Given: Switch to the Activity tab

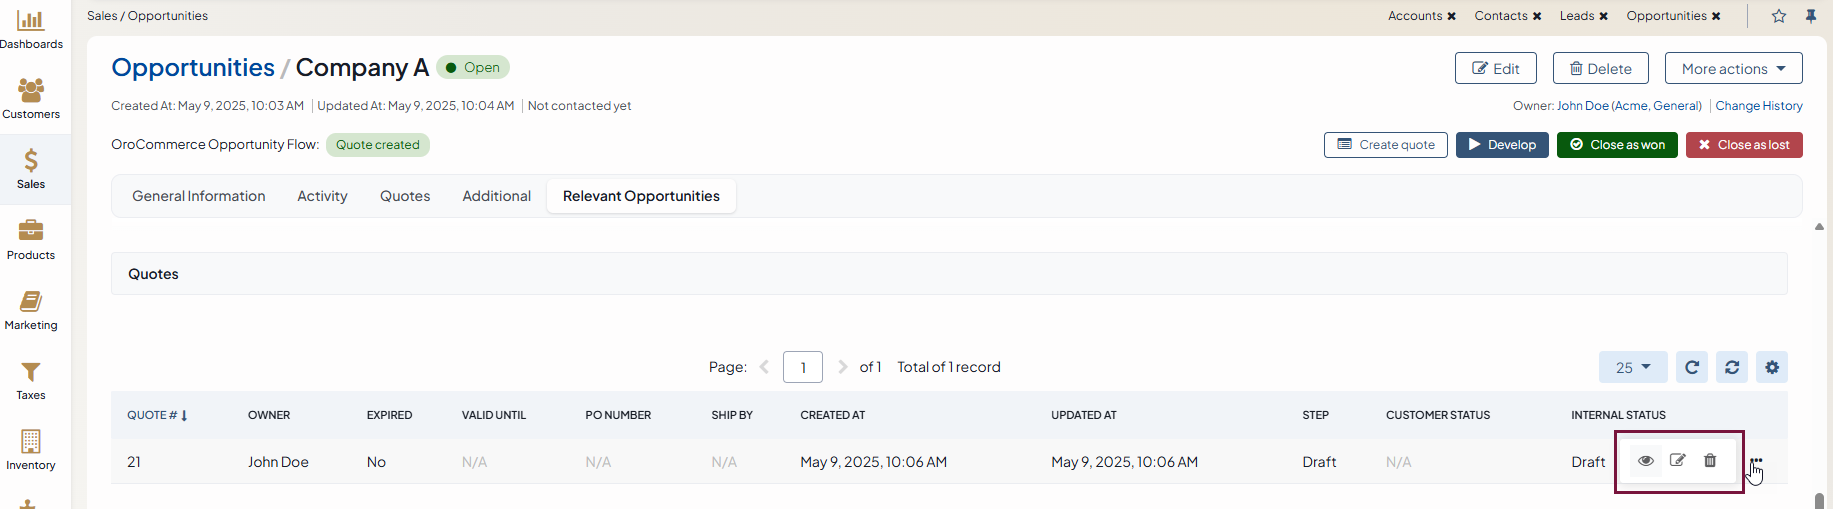Looking at the screenshot, I should 322,196.
